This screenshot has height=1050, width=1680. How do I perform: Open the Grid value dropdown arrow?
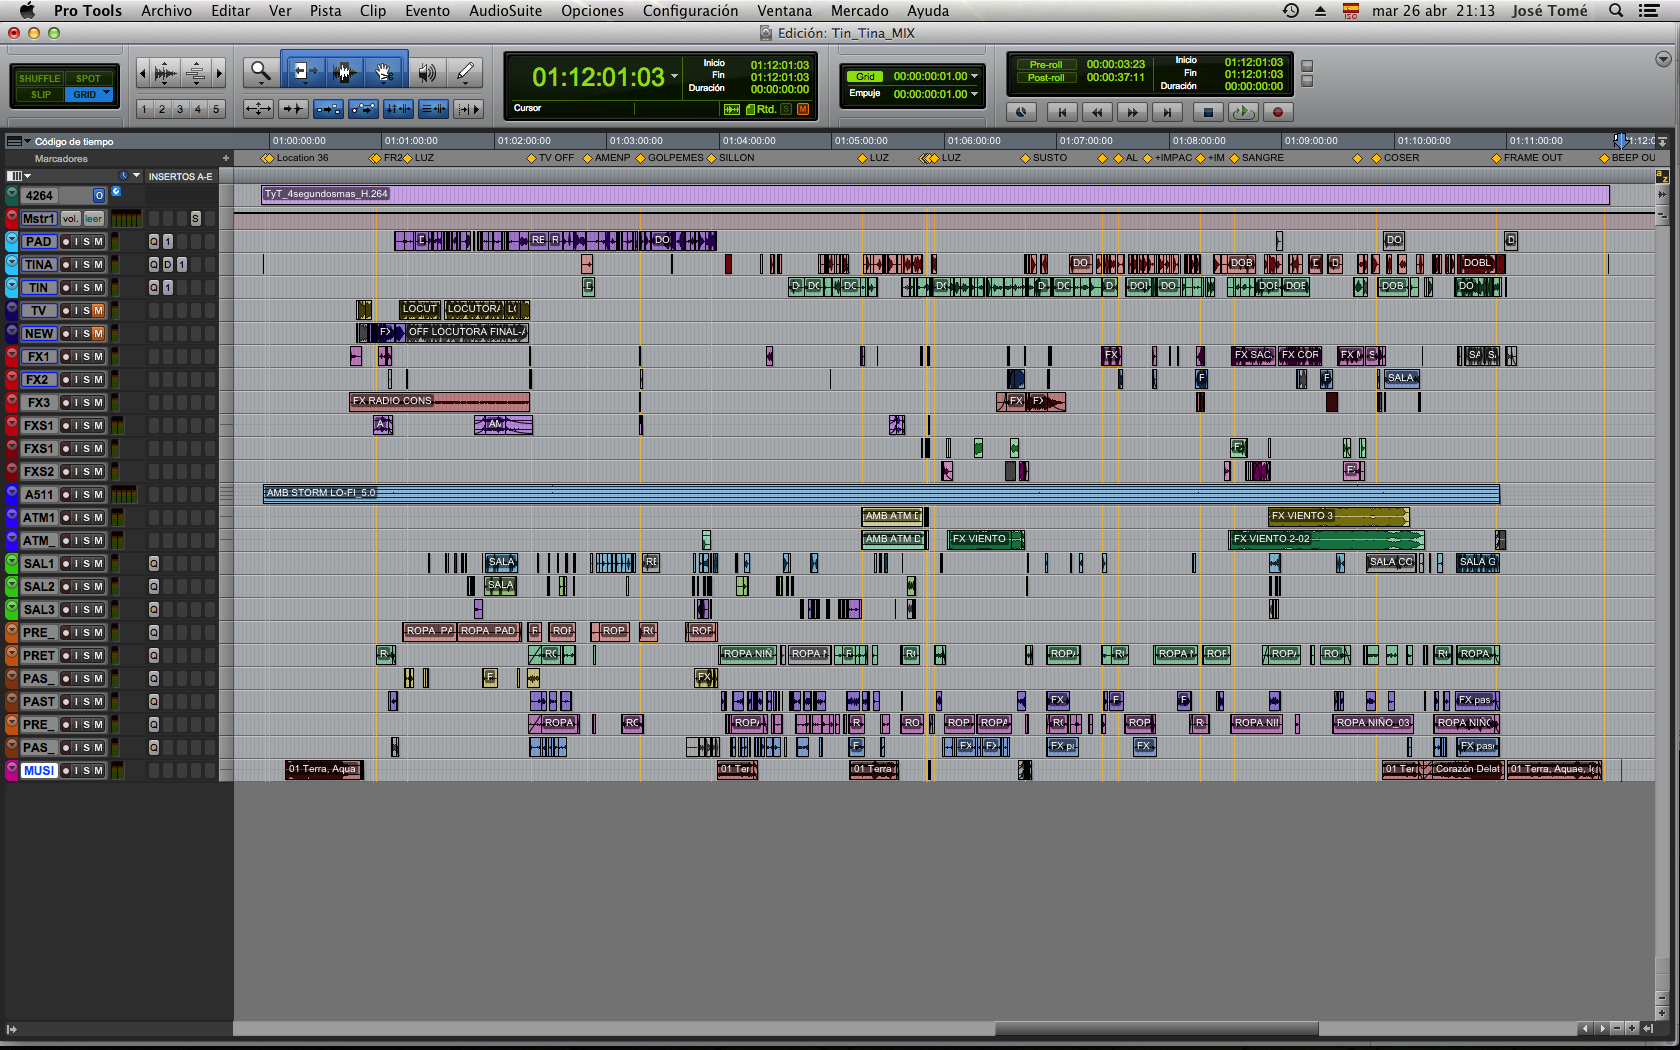pyautogui.click(x=974, y=76)
